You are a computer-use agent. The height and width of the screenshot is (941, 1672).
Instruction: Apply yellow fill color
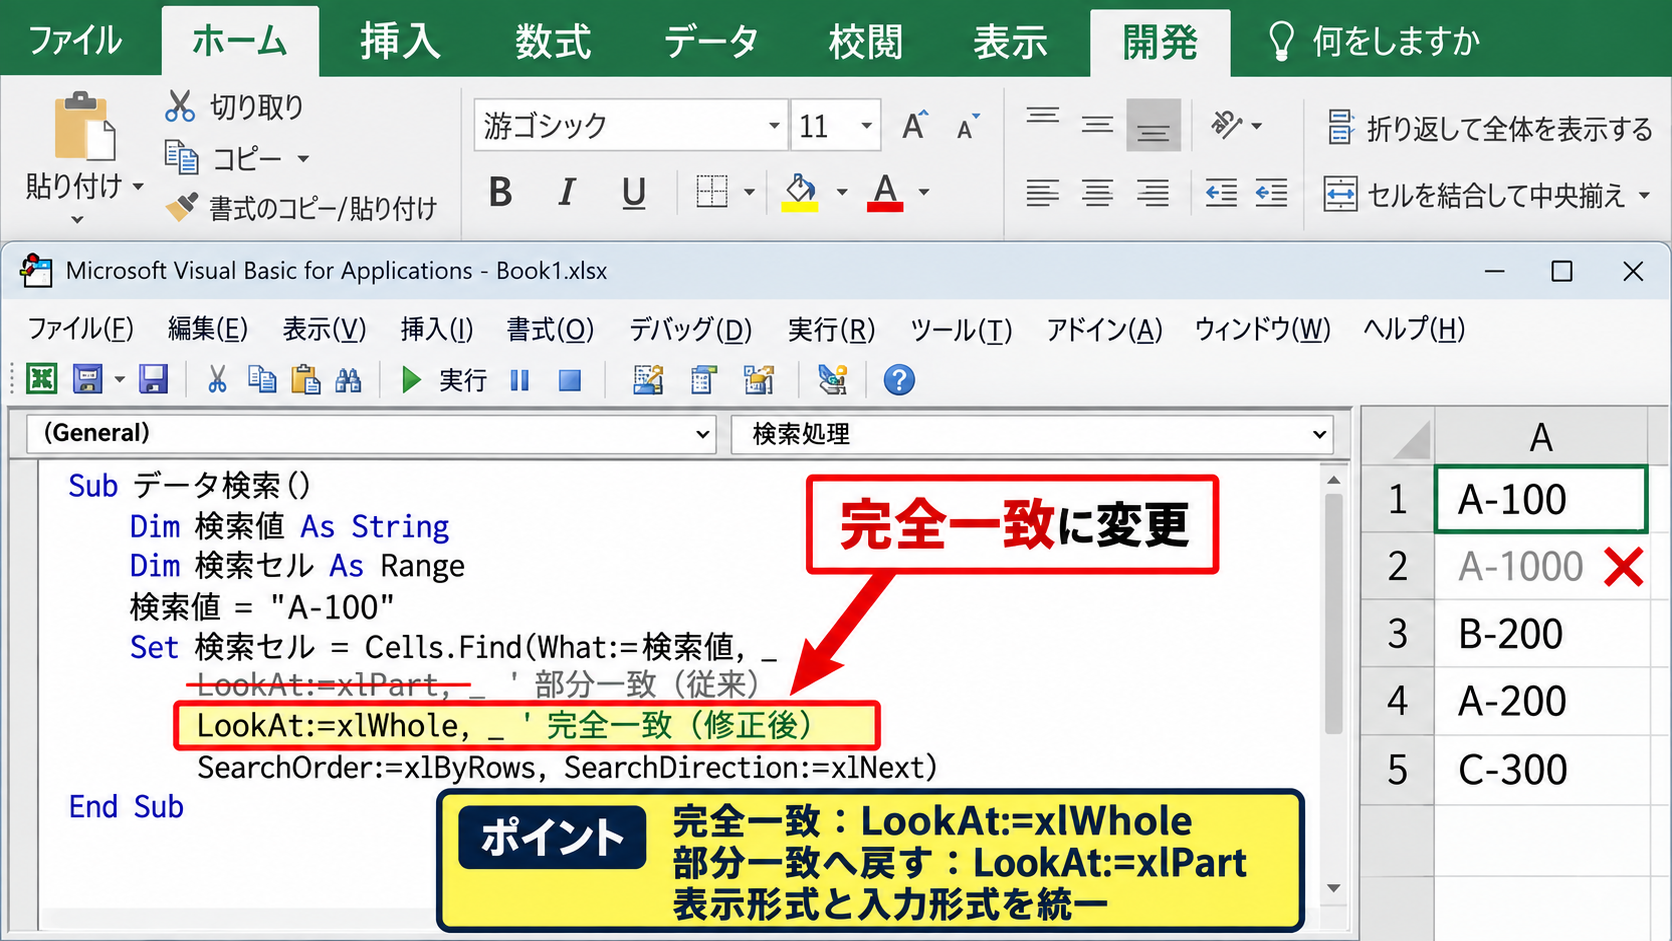tap(799, 191)
